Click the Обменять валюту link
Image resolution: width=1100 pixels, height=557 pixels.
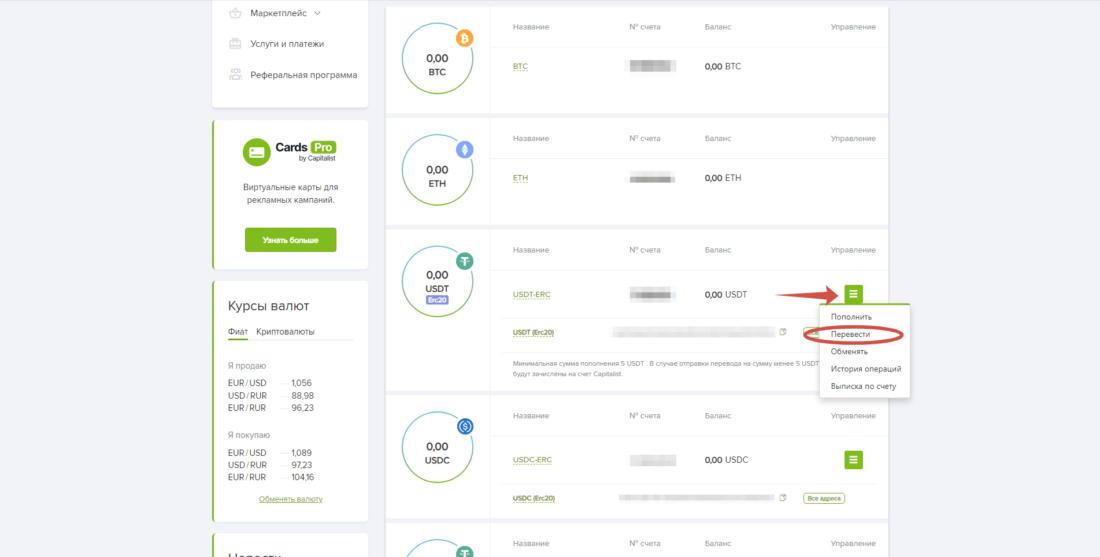(x=290, y=499)
